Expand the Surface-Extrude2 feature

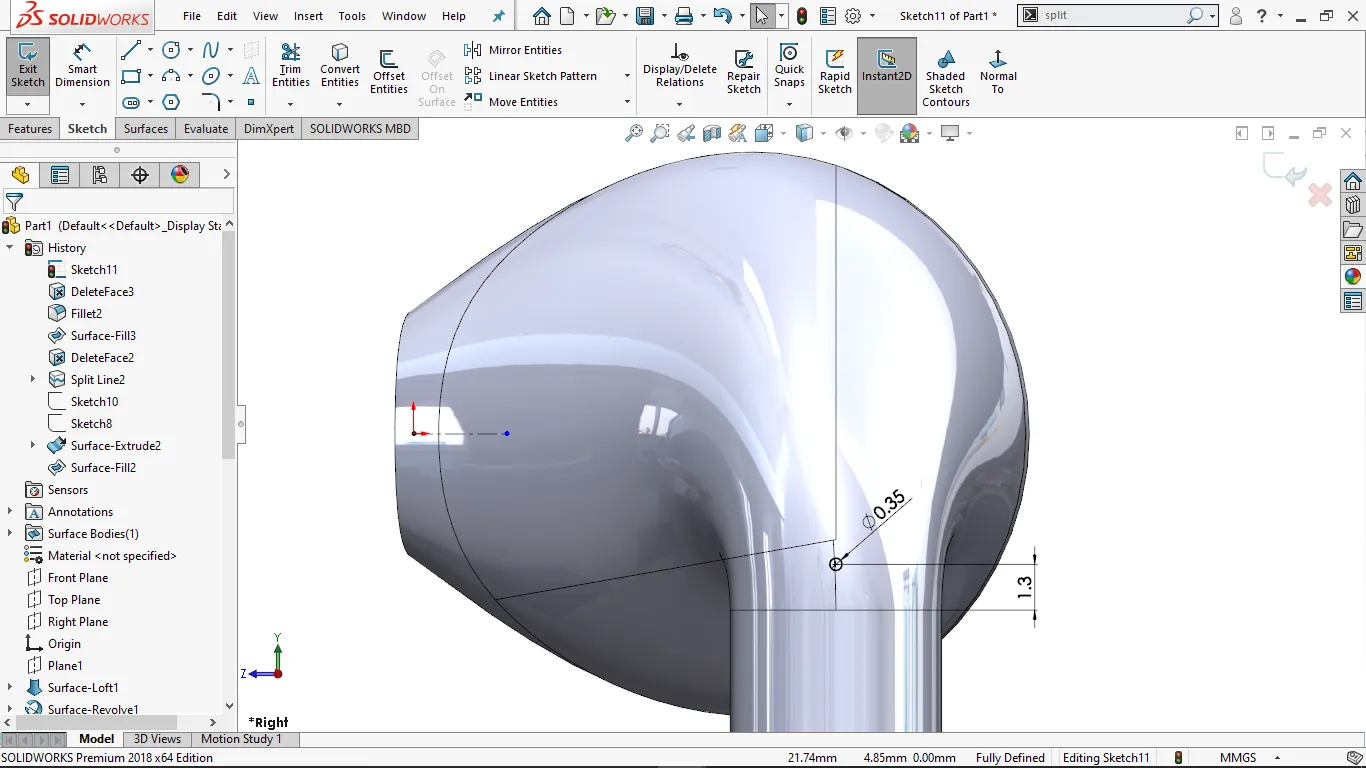[x=33, y=446]
